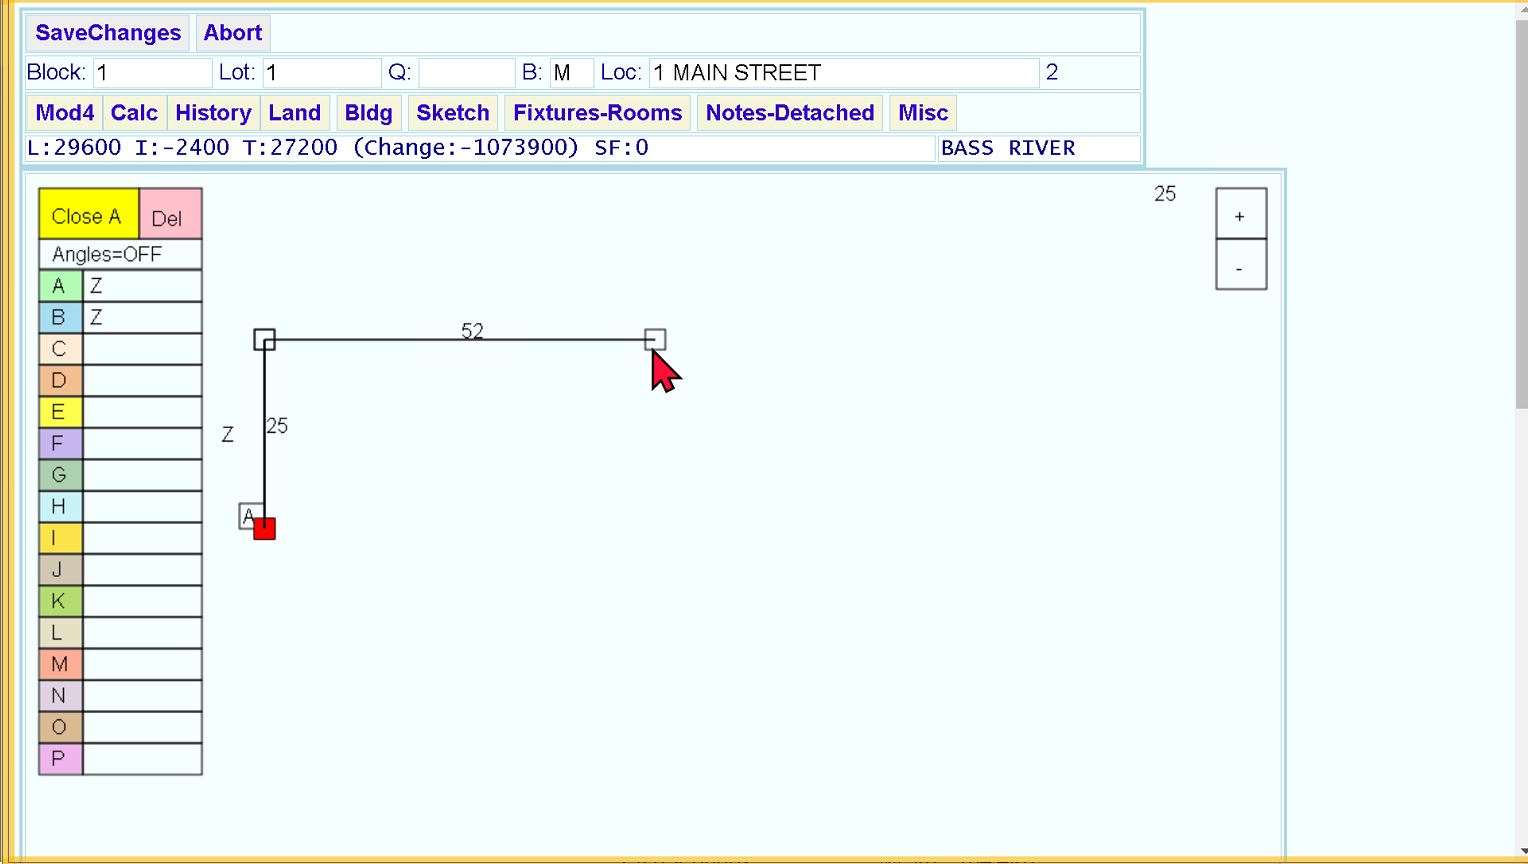
Task: Click the Block input field
Action: (152, 73)
